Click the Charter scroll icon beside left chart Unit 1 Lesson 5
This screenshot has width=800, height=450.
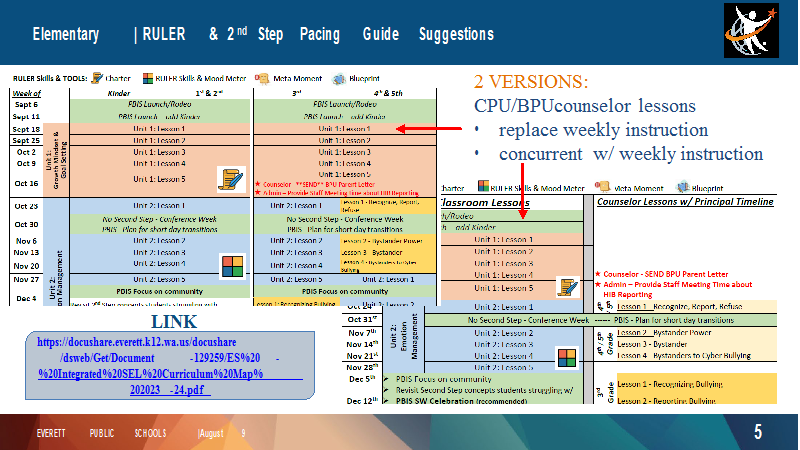[x=231, y=179]
